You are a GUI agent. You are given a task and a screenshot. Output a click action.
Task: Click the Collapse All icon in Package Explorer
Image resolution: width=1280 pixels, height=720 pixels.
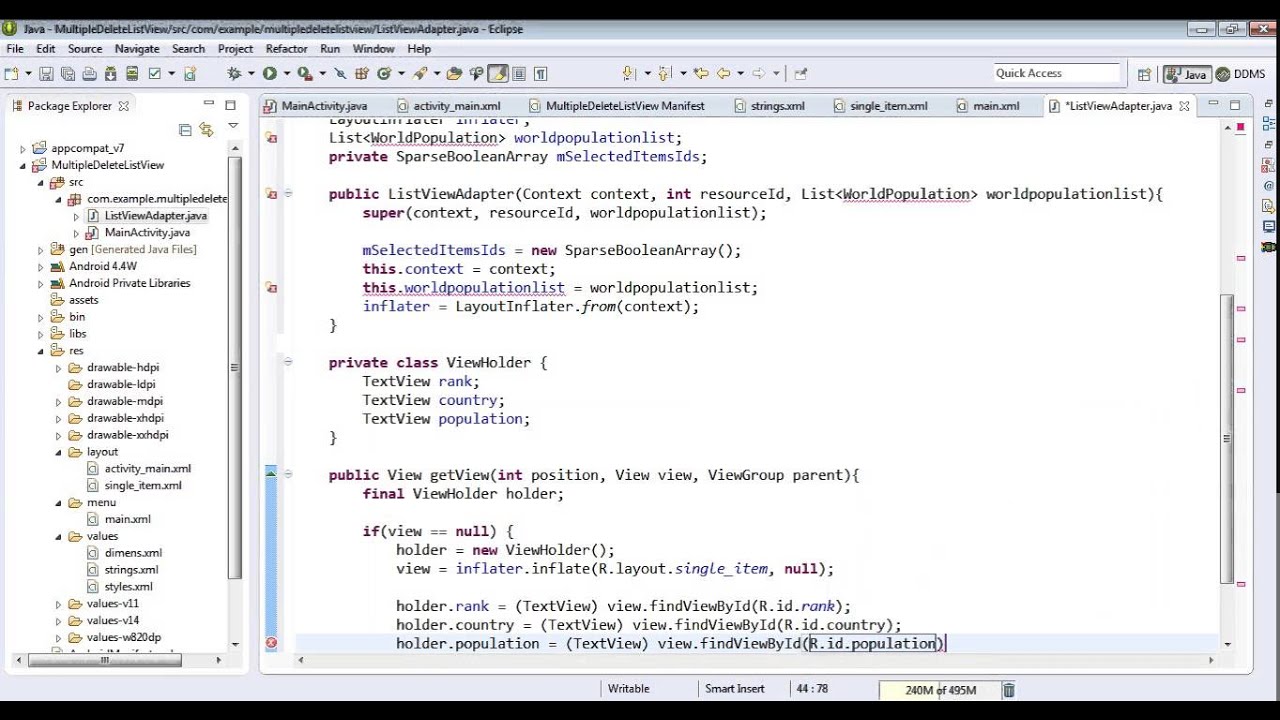[185, 129]
